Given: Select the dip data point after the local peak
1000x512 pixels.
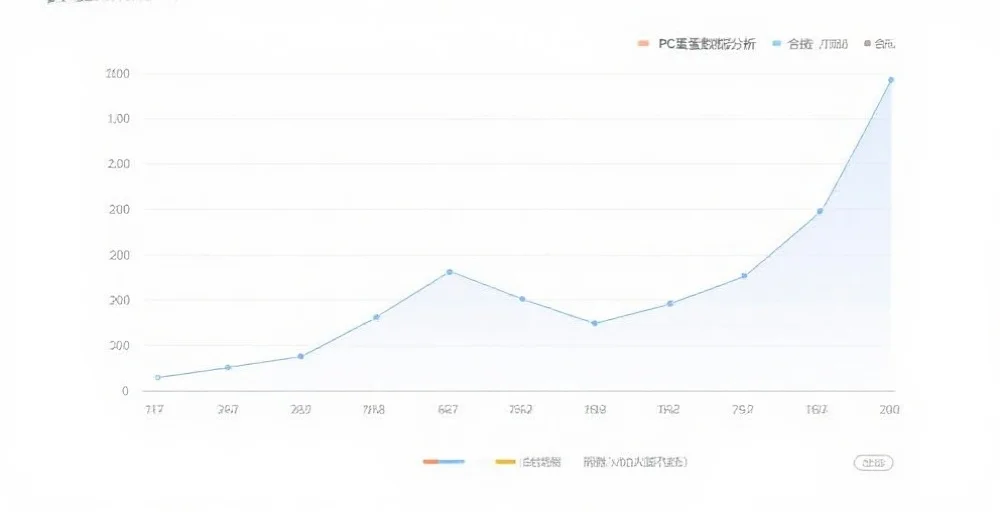Looking at the screenshot, I should 594,323.
